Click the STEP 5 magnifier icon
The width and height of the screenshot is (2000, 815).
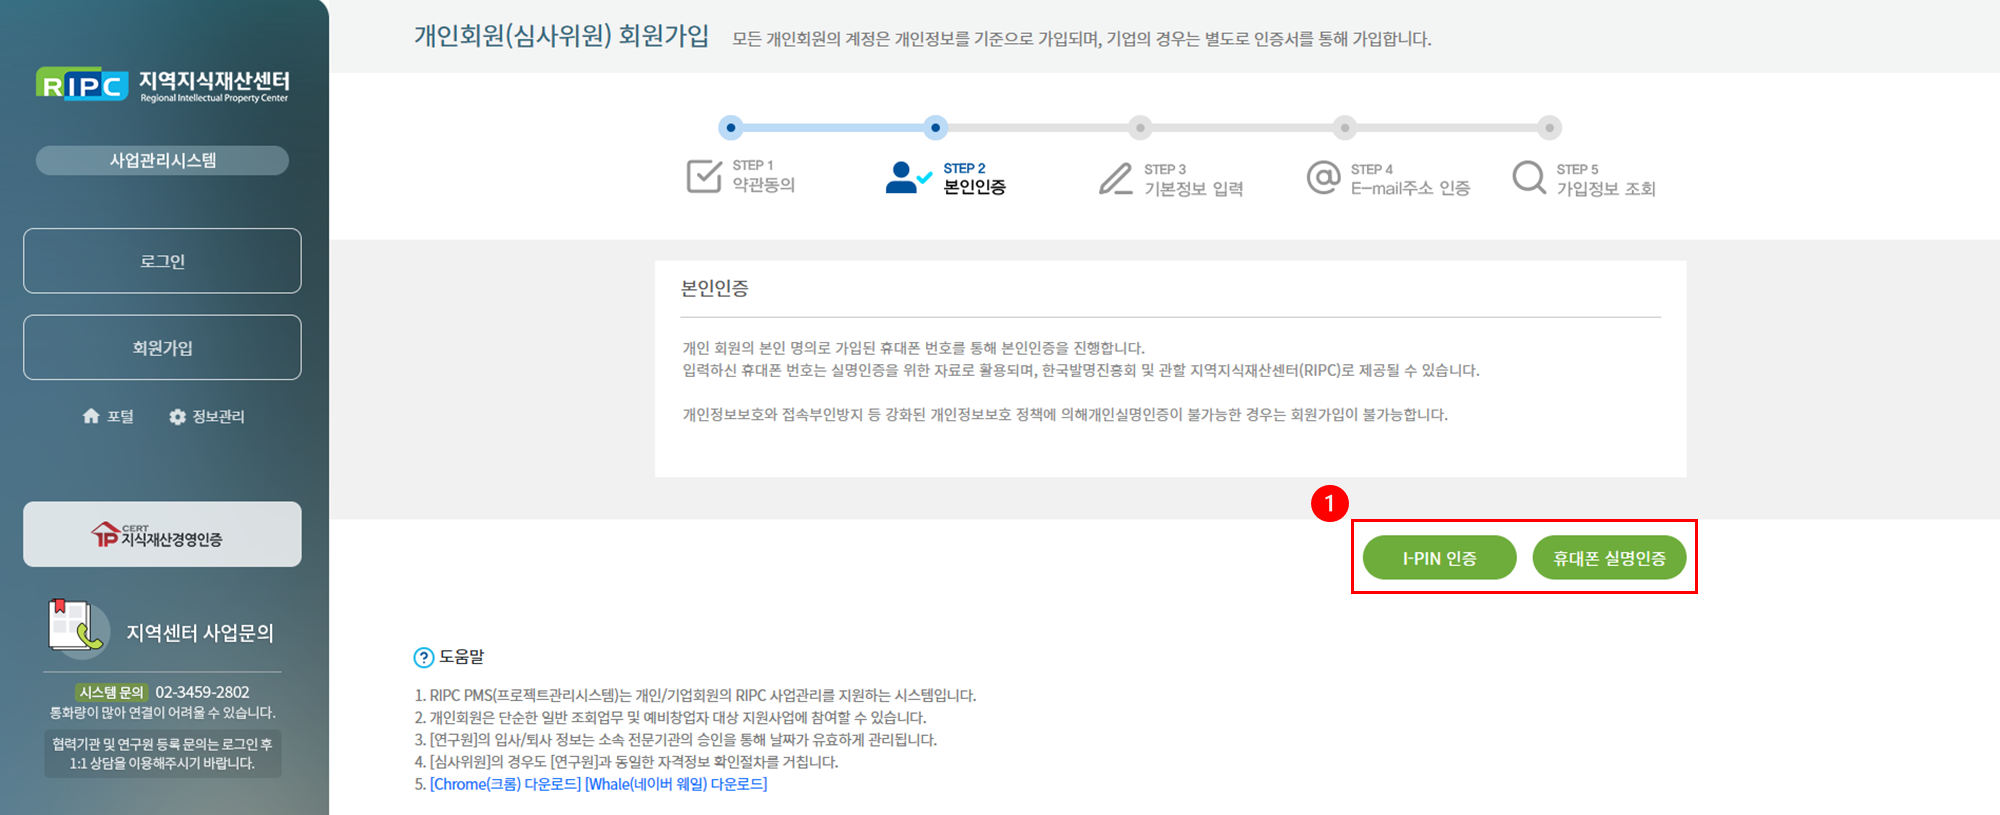click(x=1529, y=178)
